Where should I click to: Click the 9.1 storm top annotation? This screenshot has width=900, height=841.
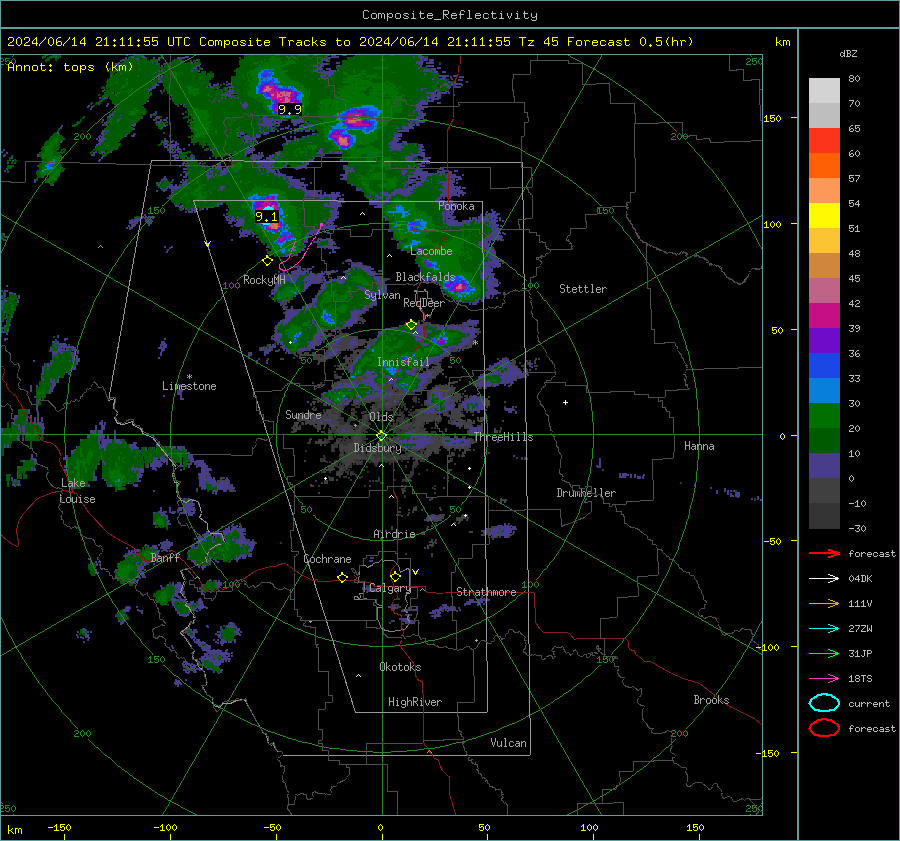coord(266,216)
